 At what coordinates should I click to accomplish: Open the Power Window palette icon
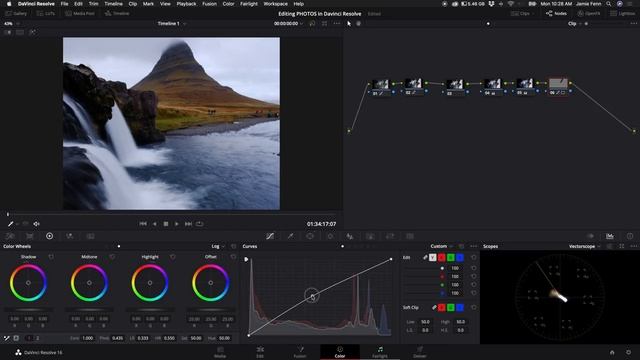point(310,236)
